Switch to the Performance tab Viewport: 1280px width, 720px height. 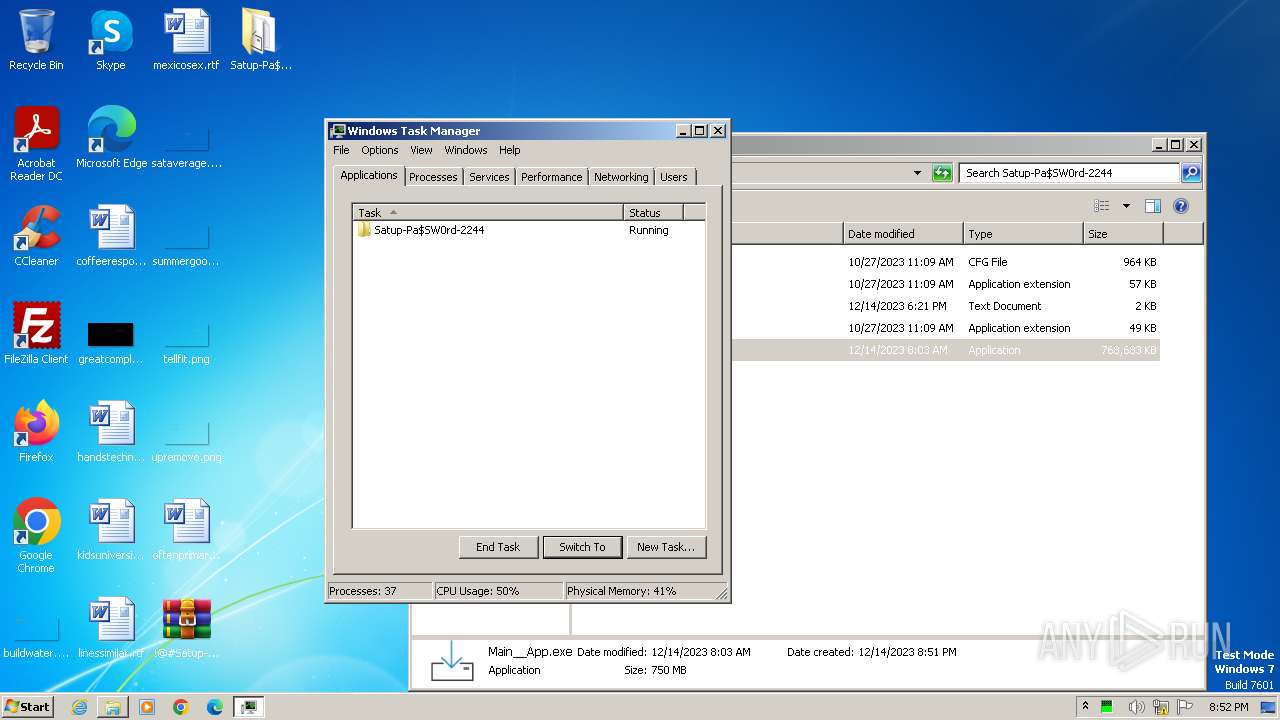[x=551, y=177]
